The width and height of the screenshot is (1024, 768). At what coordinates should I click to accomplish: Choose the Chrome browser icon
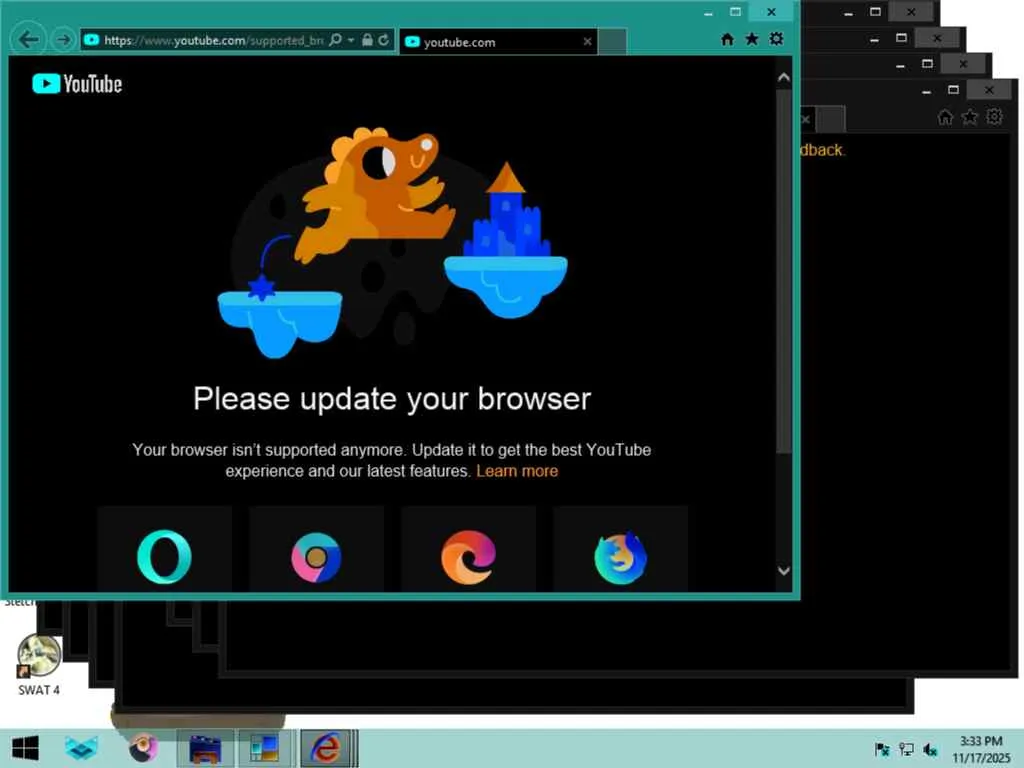click(316, 557)
